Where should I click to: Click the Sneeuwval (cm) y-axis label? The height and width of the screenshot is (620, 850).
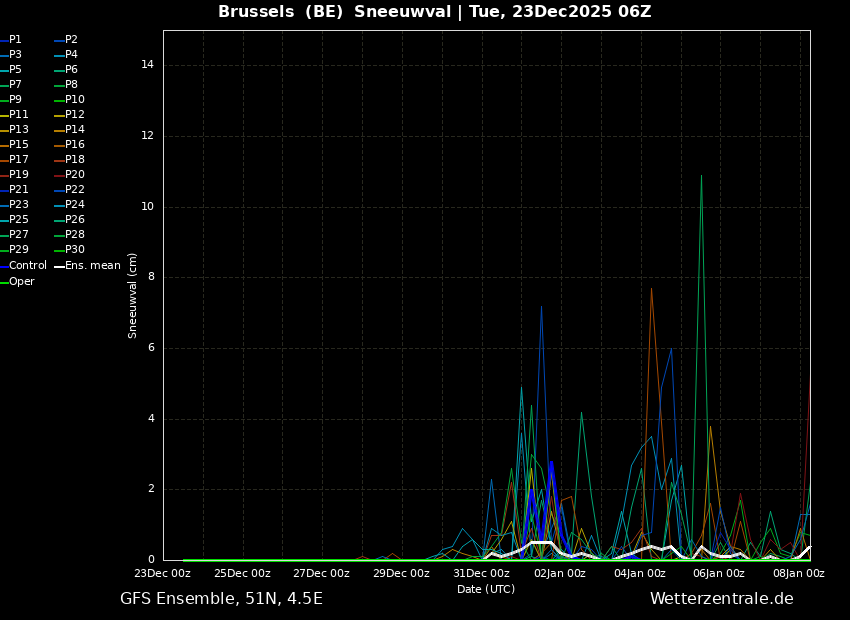click(133, 295)
